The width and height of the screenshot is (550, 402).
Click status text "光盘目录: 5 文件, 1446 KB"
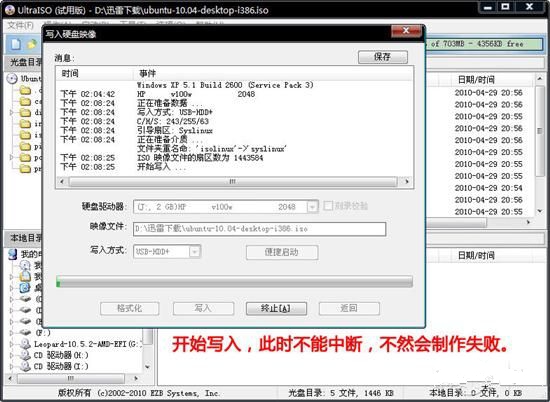341,393
